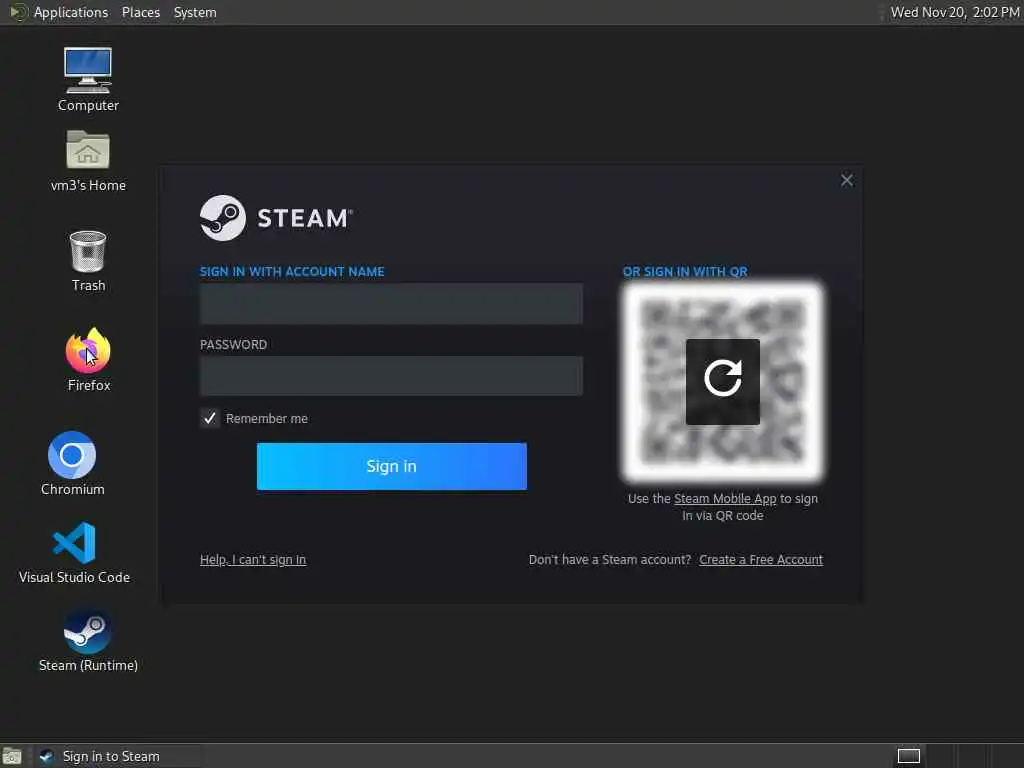
Task: Open the Steam Mobile App link
Action: pos(725,499)
